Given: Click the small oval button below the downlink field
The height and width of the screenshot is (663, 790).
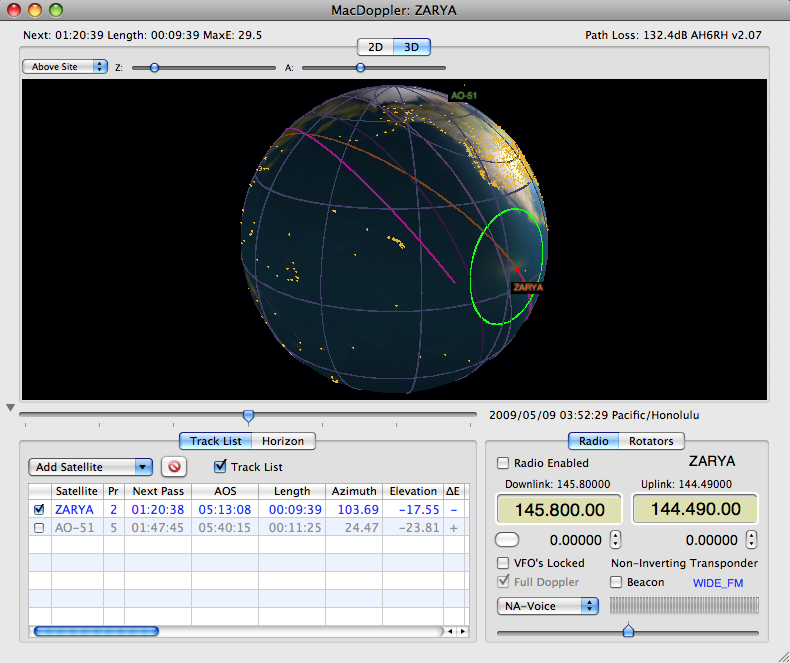Looking at the screenshot, I should 507,540.
